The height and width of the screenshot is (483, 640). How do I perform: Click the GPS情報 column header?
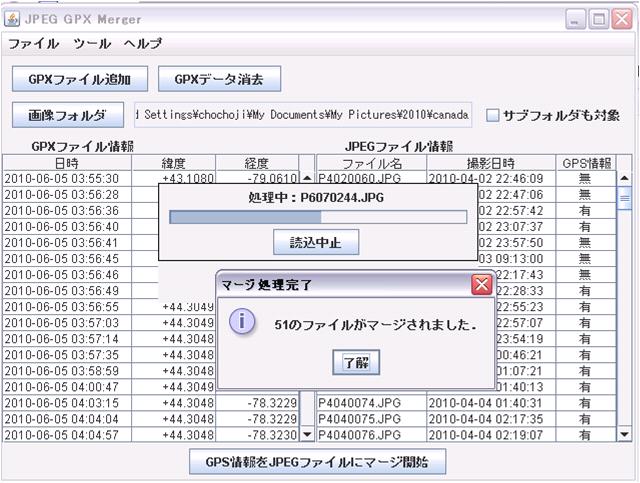[586, 163]
